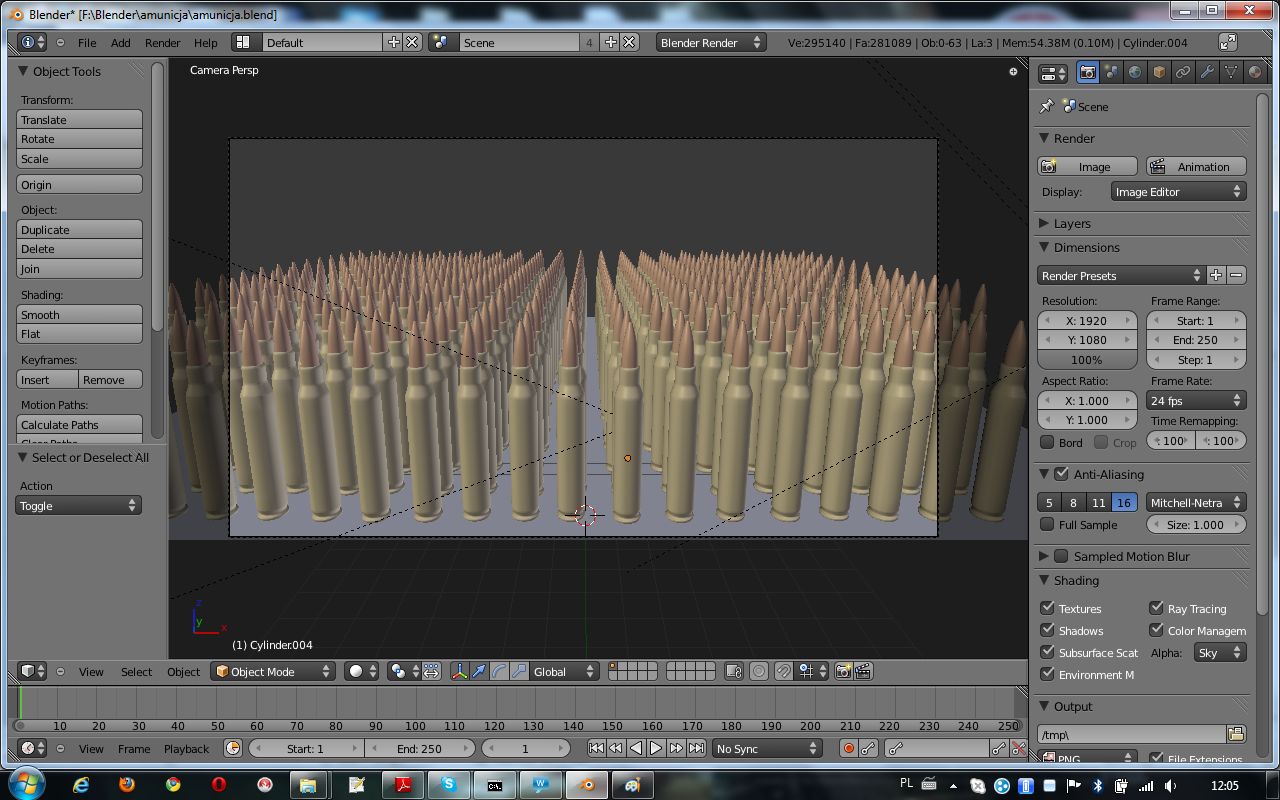The width and height of the screenshot is (1280, 800).
Task: Toggle full-screen from the top header icon
Action: coord(1228,42)
